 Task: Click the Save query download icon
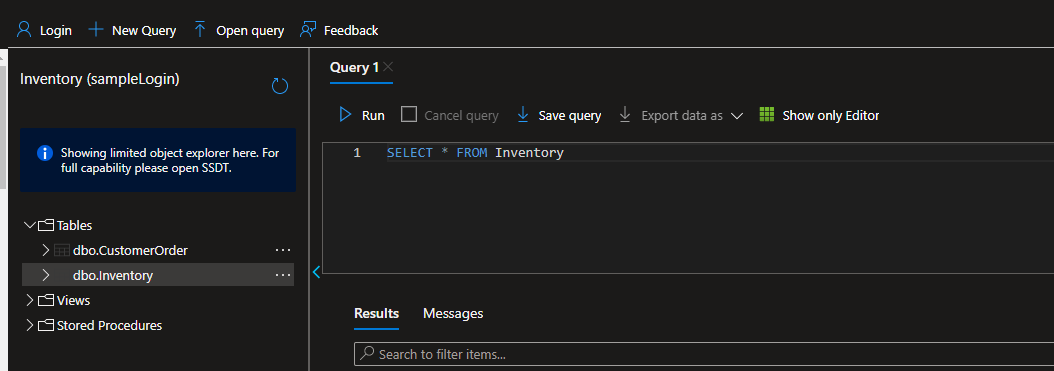[x=523, y=115]
